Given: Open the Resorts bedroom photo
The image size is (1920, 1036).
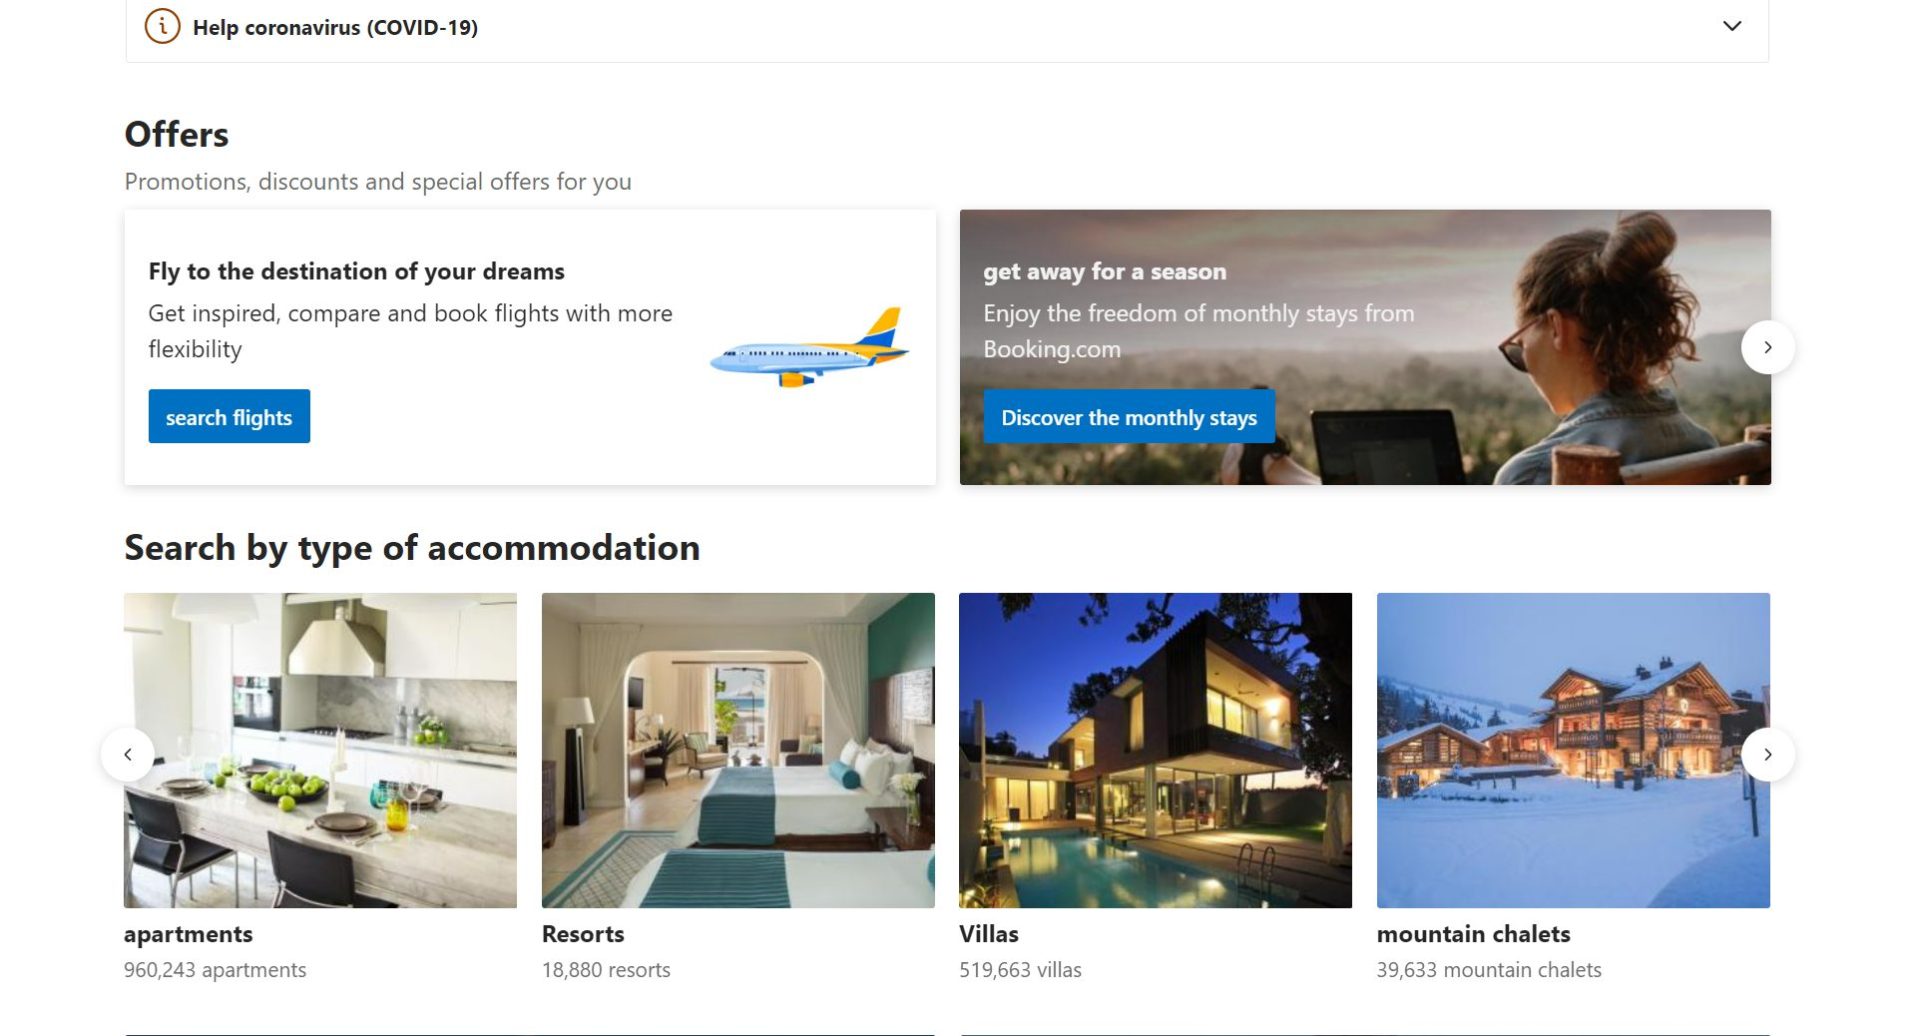Looking at the screenshot, I should [x=738, y=750].
